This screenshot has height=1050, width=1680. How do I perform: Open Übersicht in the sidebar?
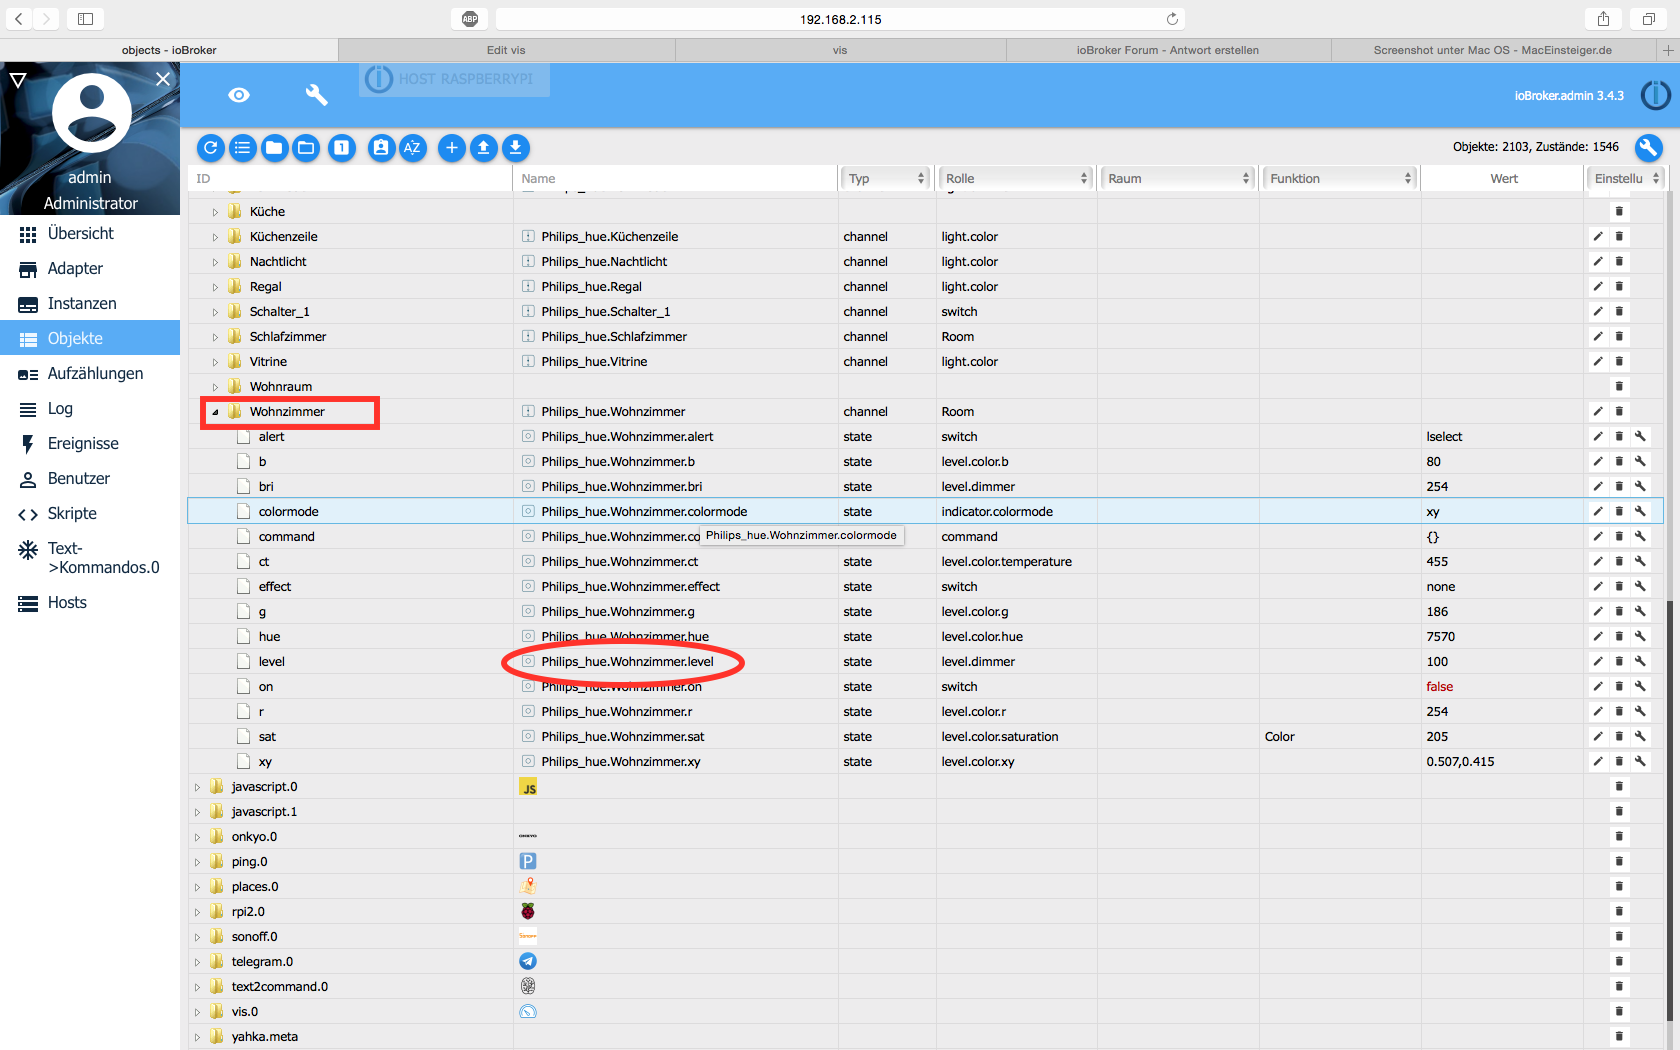[x=90, y=234]
